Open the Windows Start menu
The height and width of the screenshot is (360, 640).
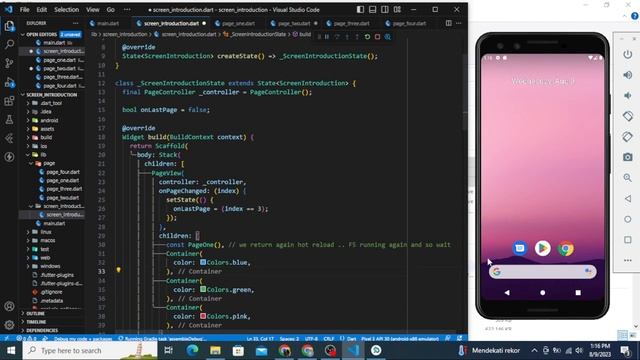tap(11, 351)
